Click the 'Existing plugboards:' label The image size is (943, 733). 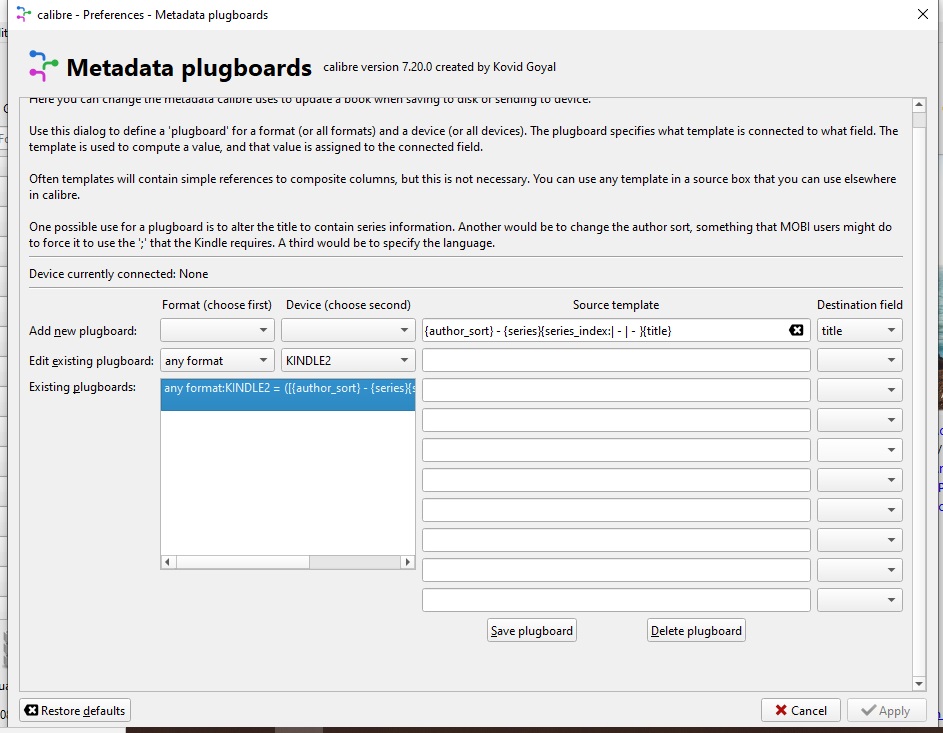[x=82, y=387]
